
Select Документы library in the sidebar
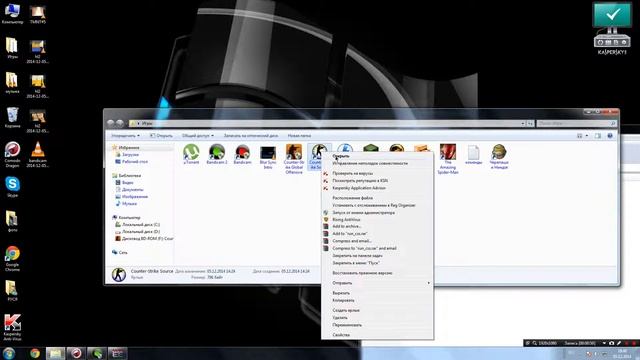pyautogui.click(x=129, y=190)
